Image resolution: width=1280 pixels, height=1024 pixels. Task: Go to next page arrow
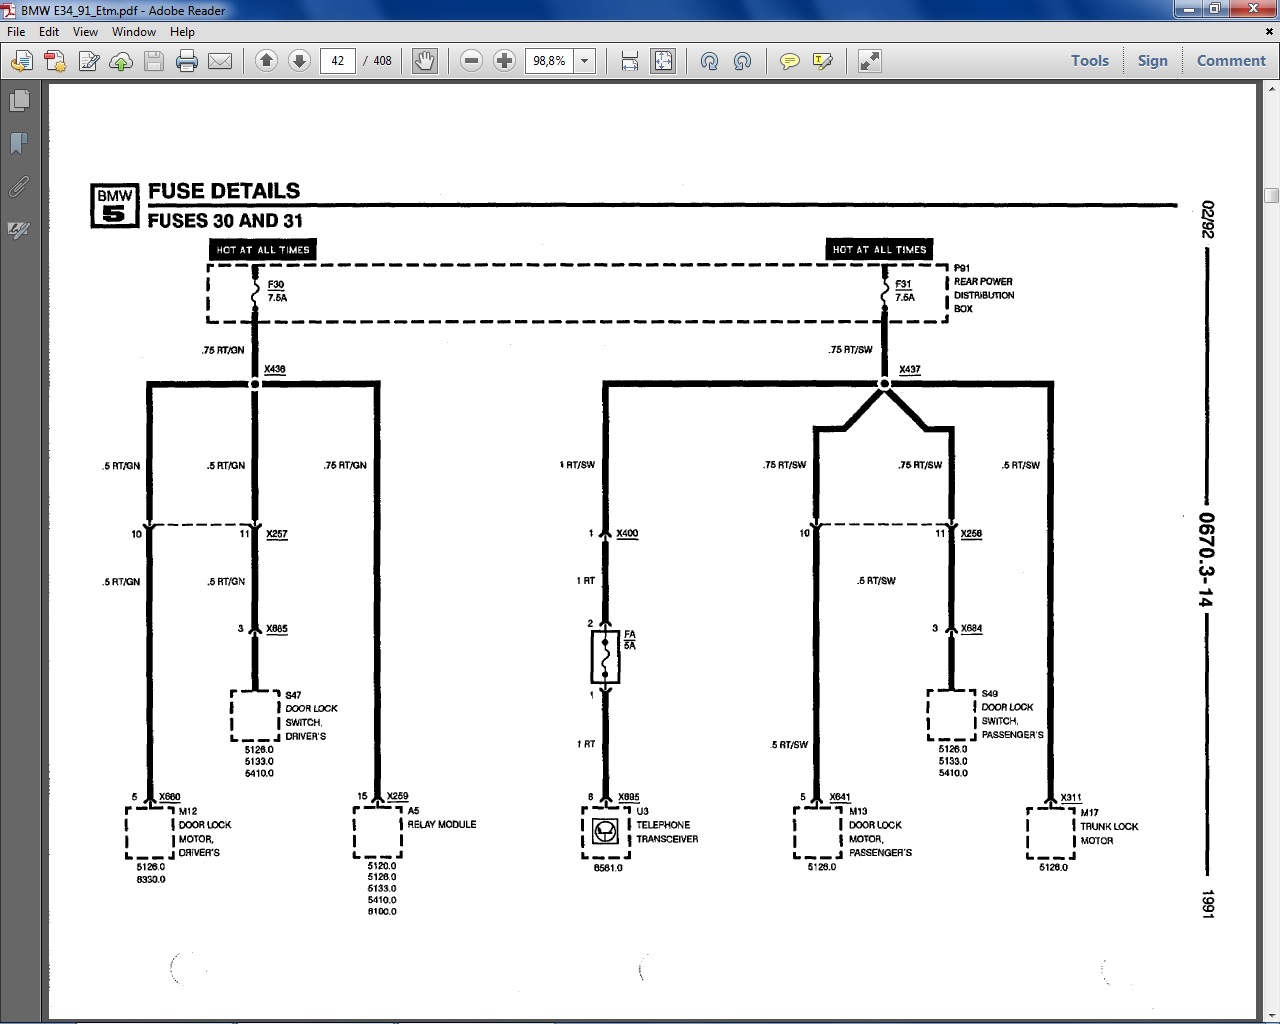click(x=299, y=61)
